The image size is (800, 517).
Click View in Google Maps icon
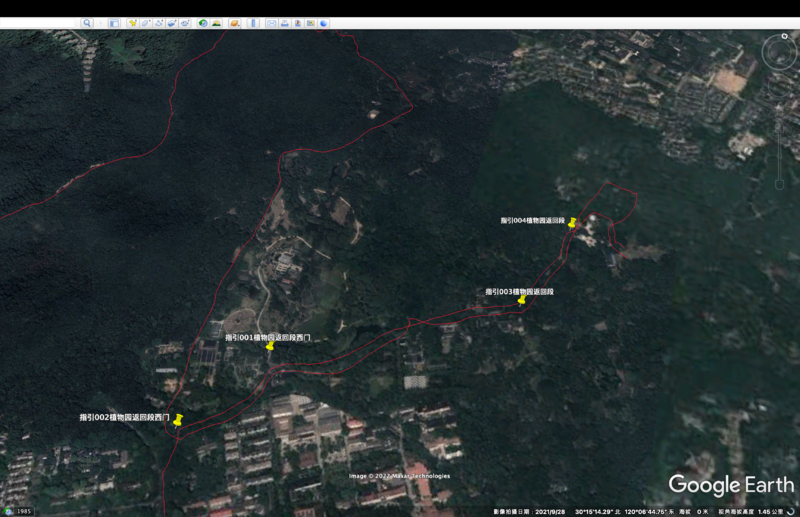coord(311,23)
